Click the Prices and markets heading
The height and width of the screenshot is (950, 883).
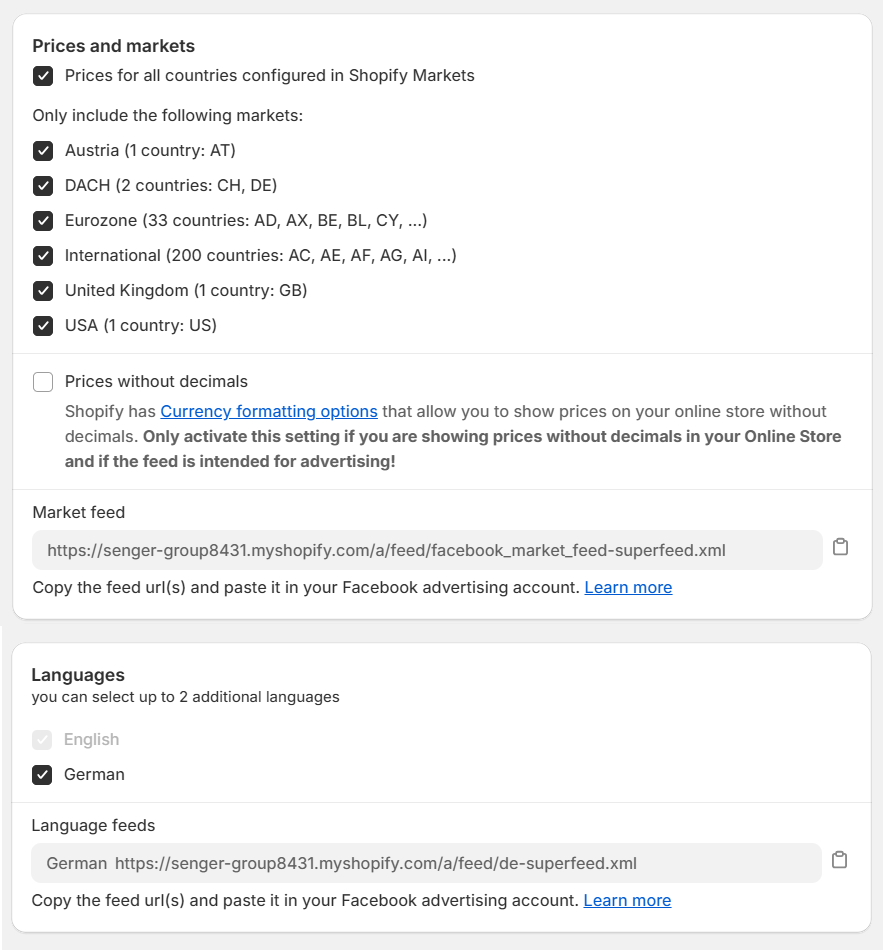click(113, 46)
